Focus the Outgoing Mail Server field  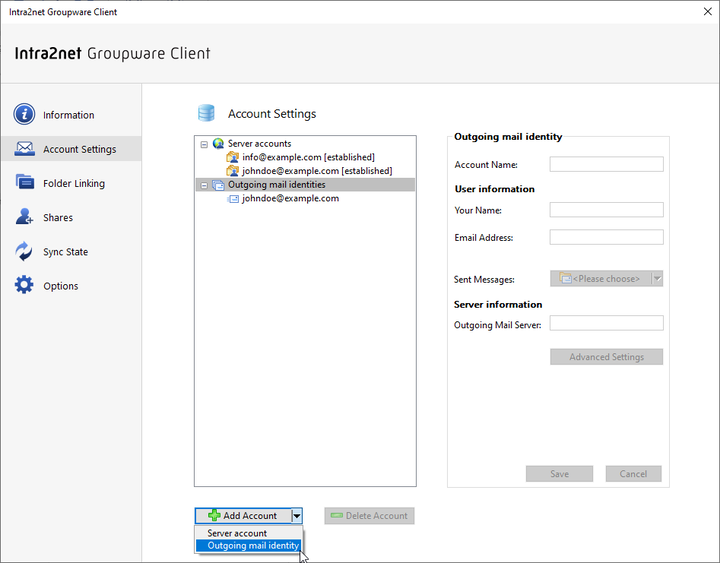(x=606, y=323)
